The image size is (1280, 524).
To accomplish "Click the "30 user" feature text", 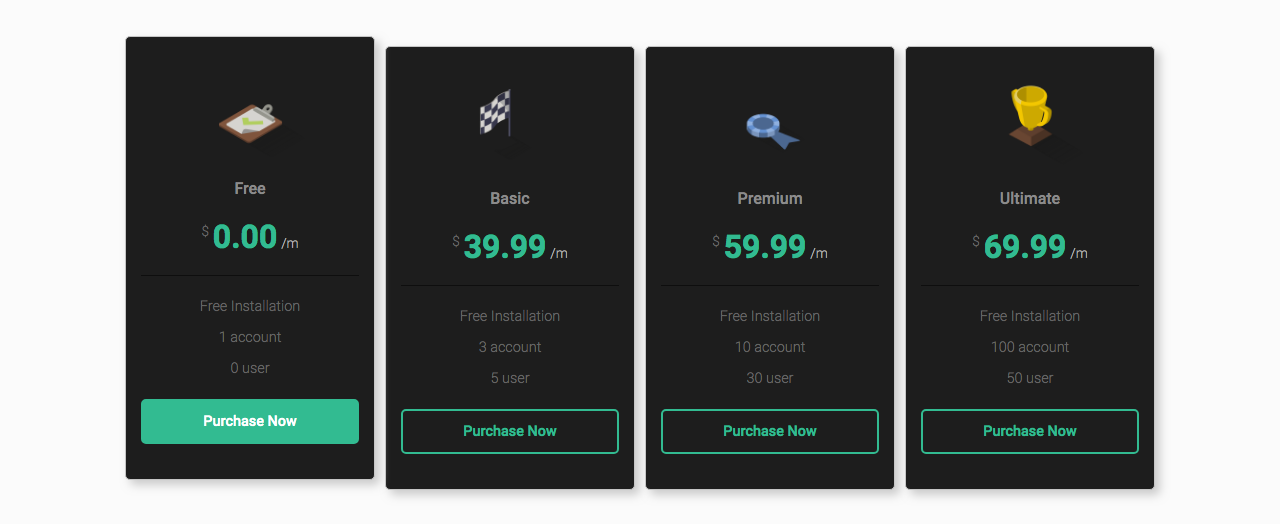I will (770, 378).
